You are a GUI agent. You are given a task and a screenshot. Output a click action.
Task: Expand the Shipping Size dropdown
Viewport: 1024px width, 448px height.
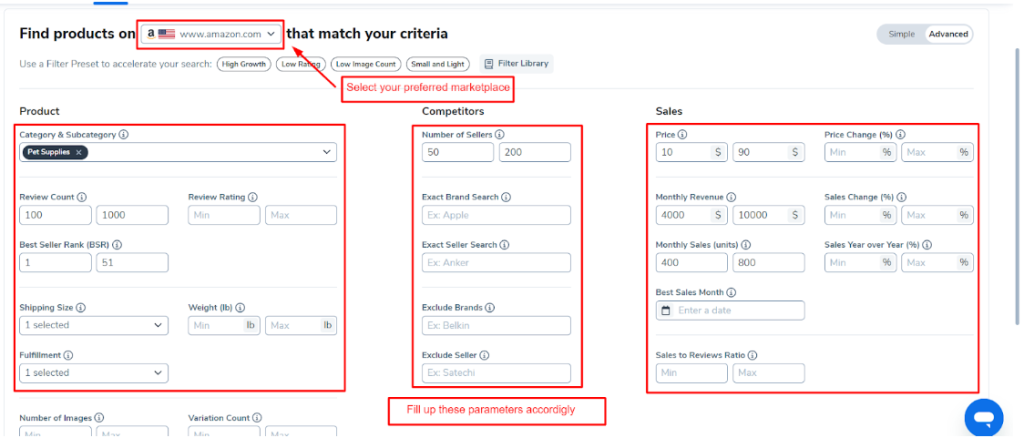click(94, 325)
